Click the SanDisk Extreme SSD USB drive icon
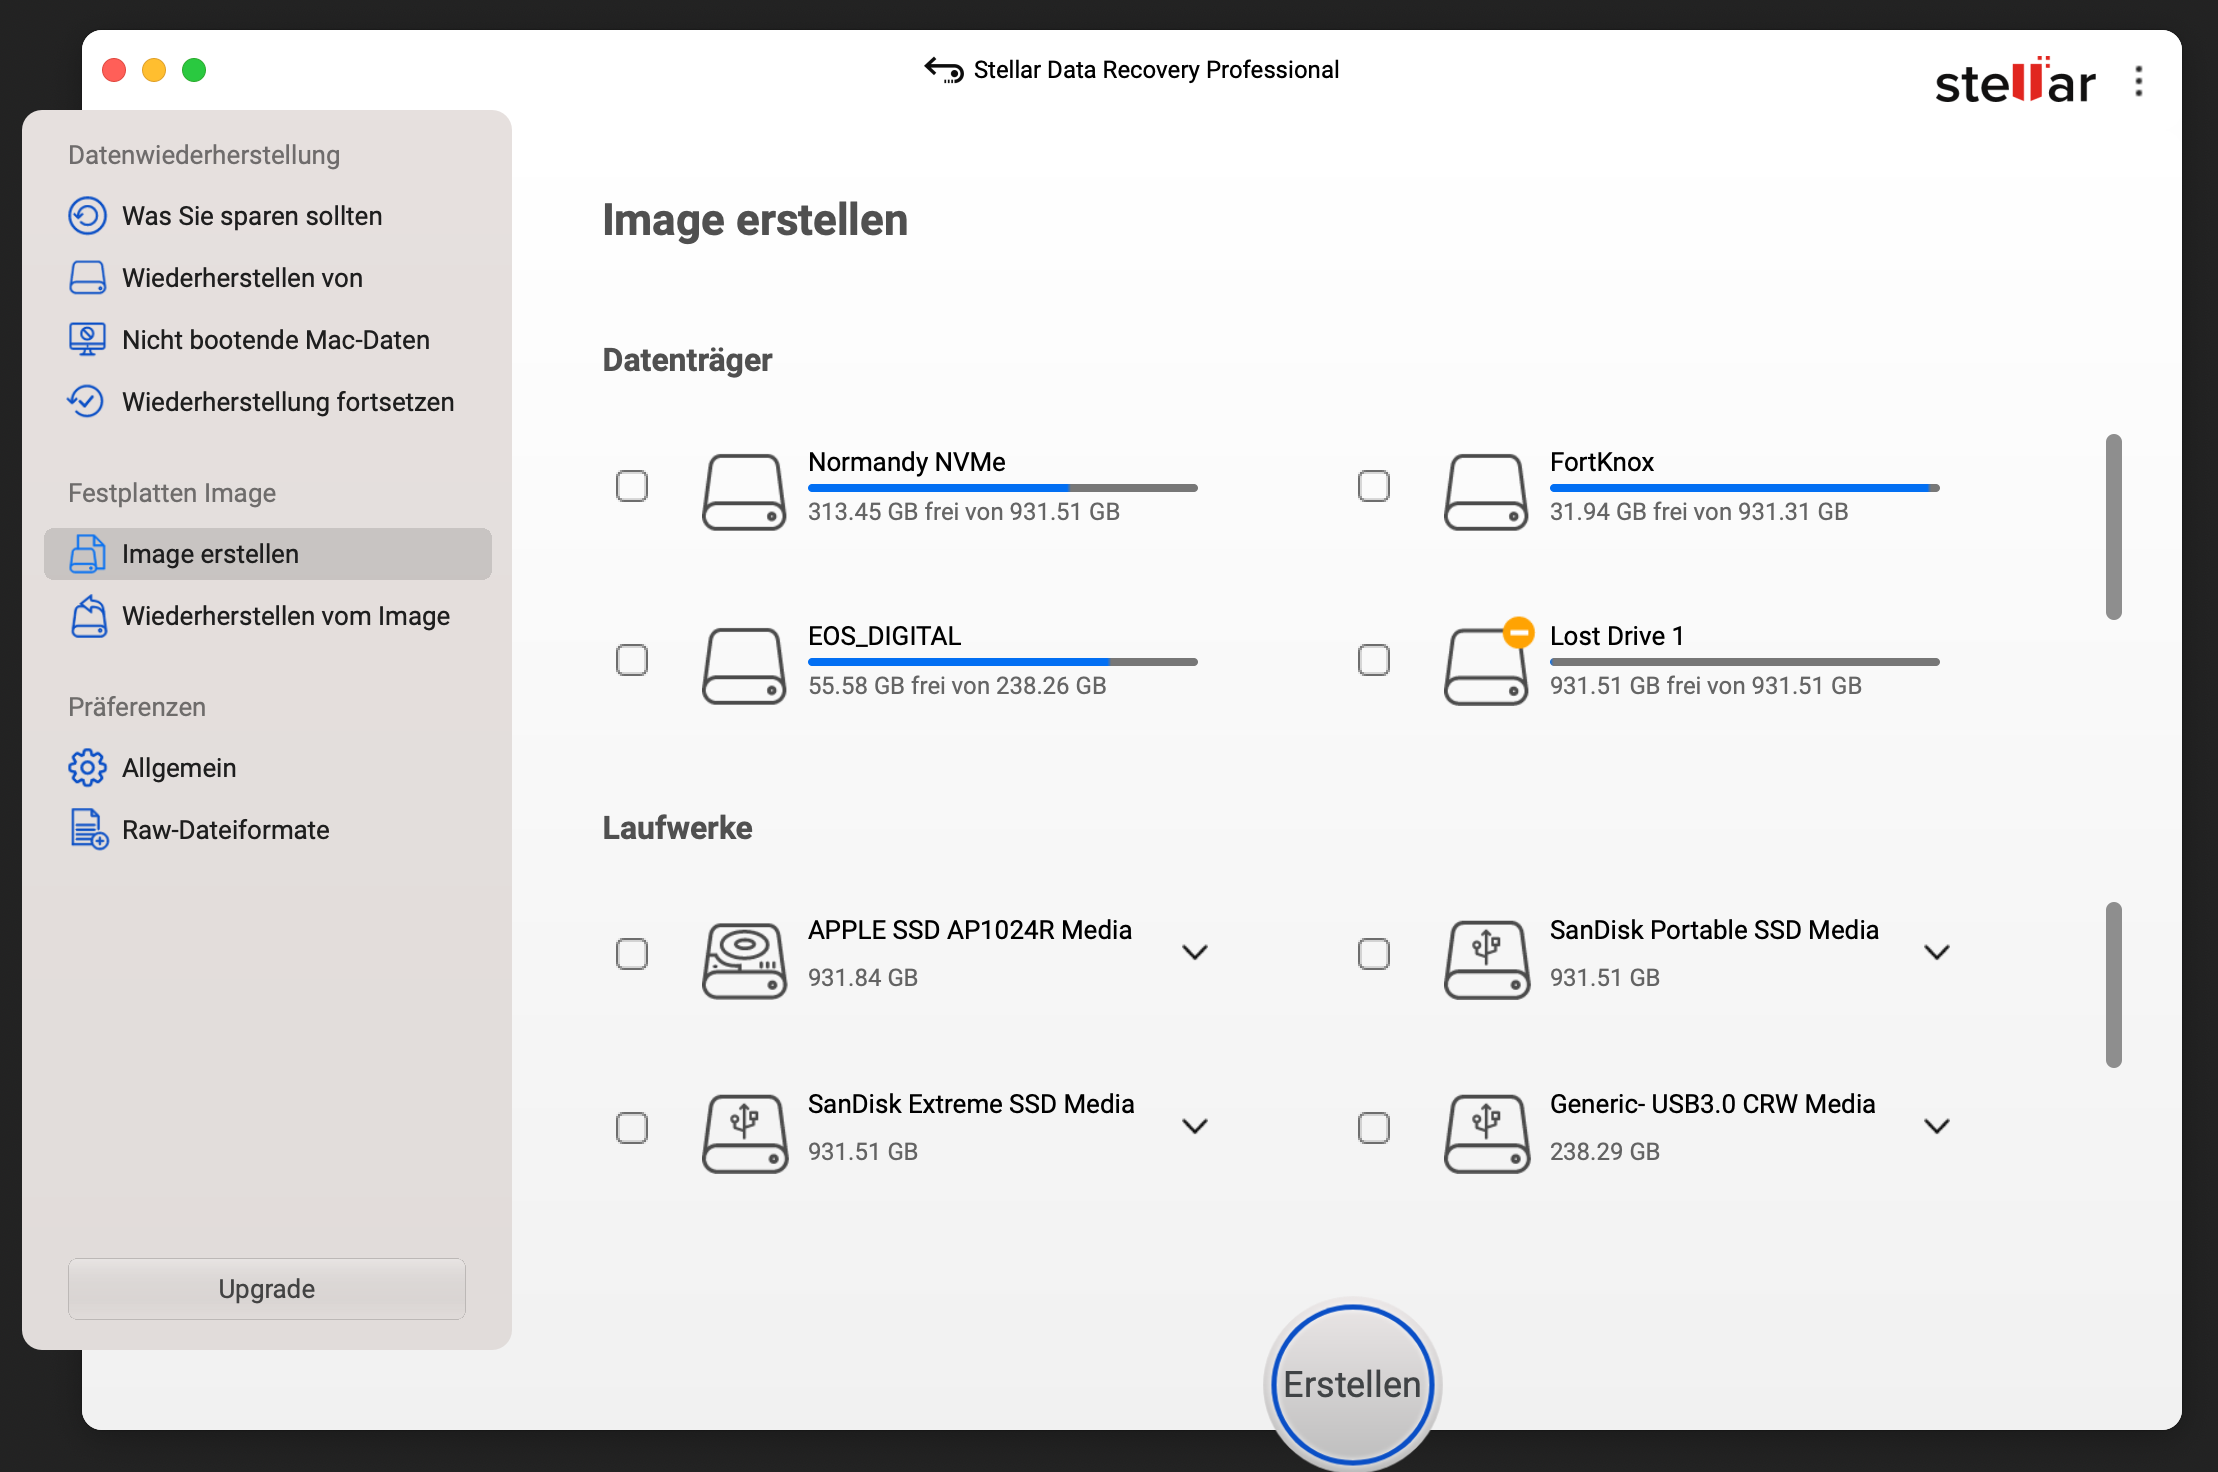Viewport: 2218px width, 1472px height. point(743,1134)
